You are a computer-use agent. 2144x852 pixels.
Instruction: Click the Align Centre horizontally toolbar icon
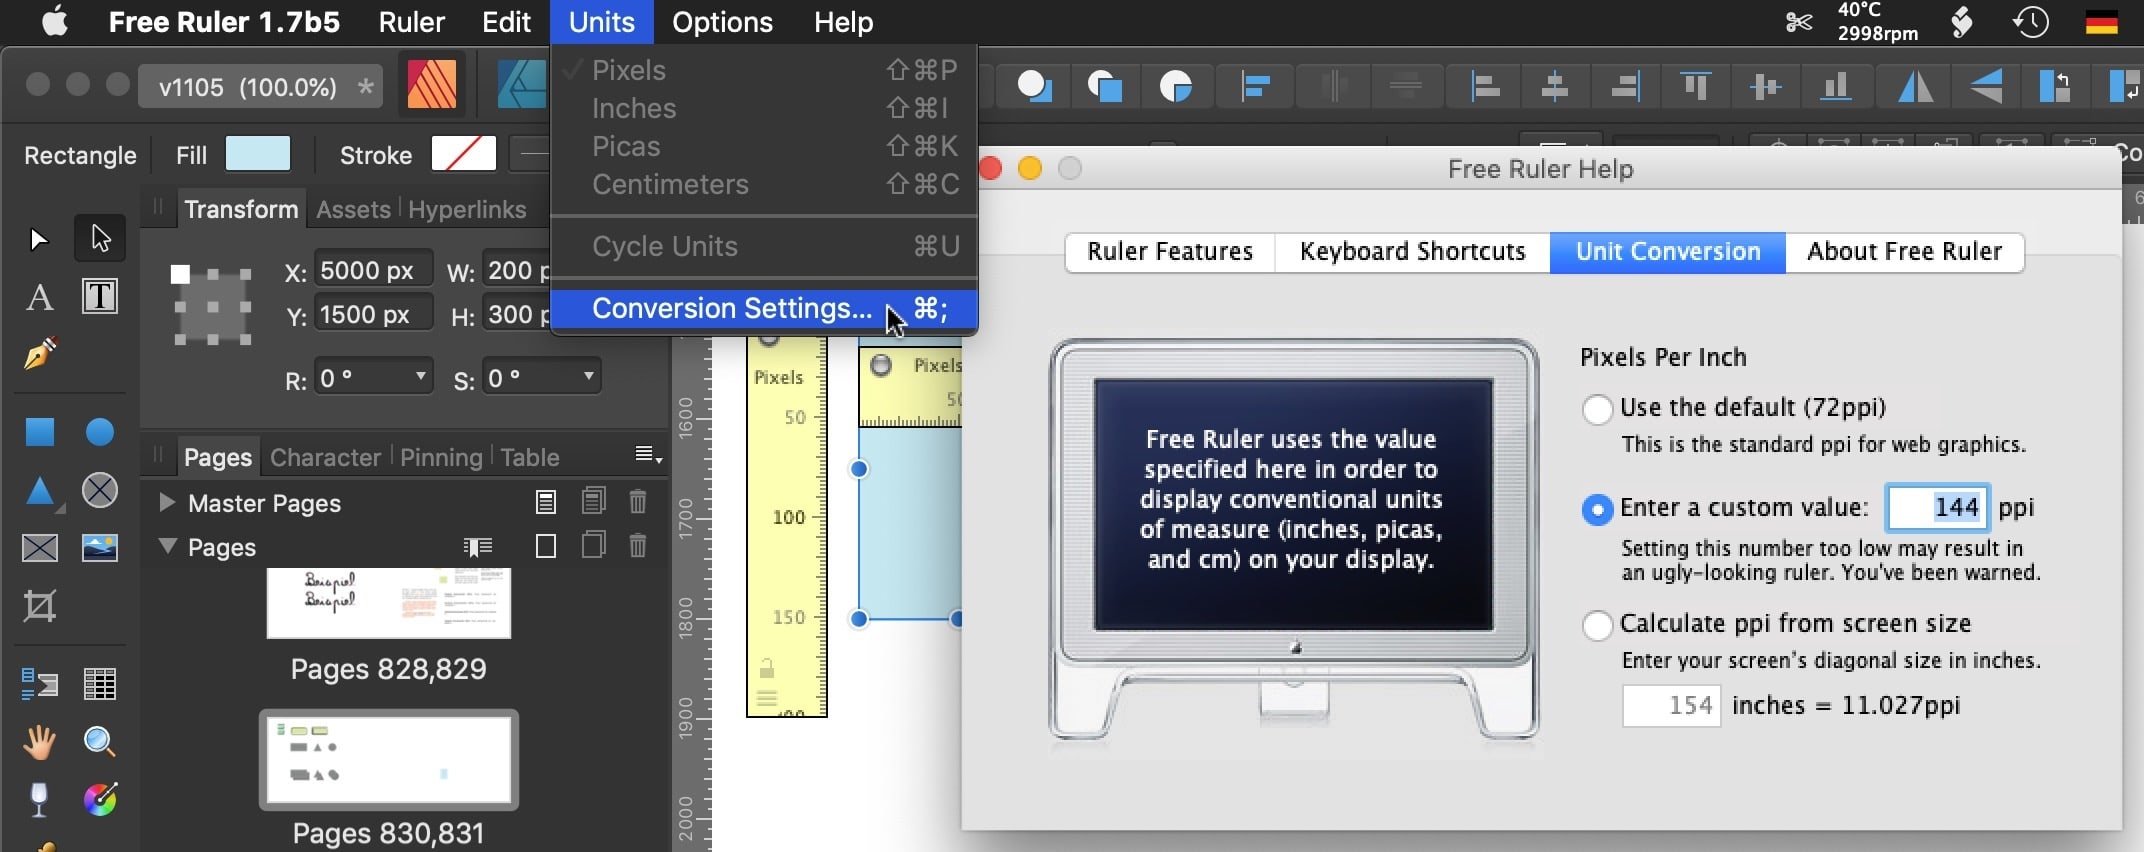point(1555,87)
